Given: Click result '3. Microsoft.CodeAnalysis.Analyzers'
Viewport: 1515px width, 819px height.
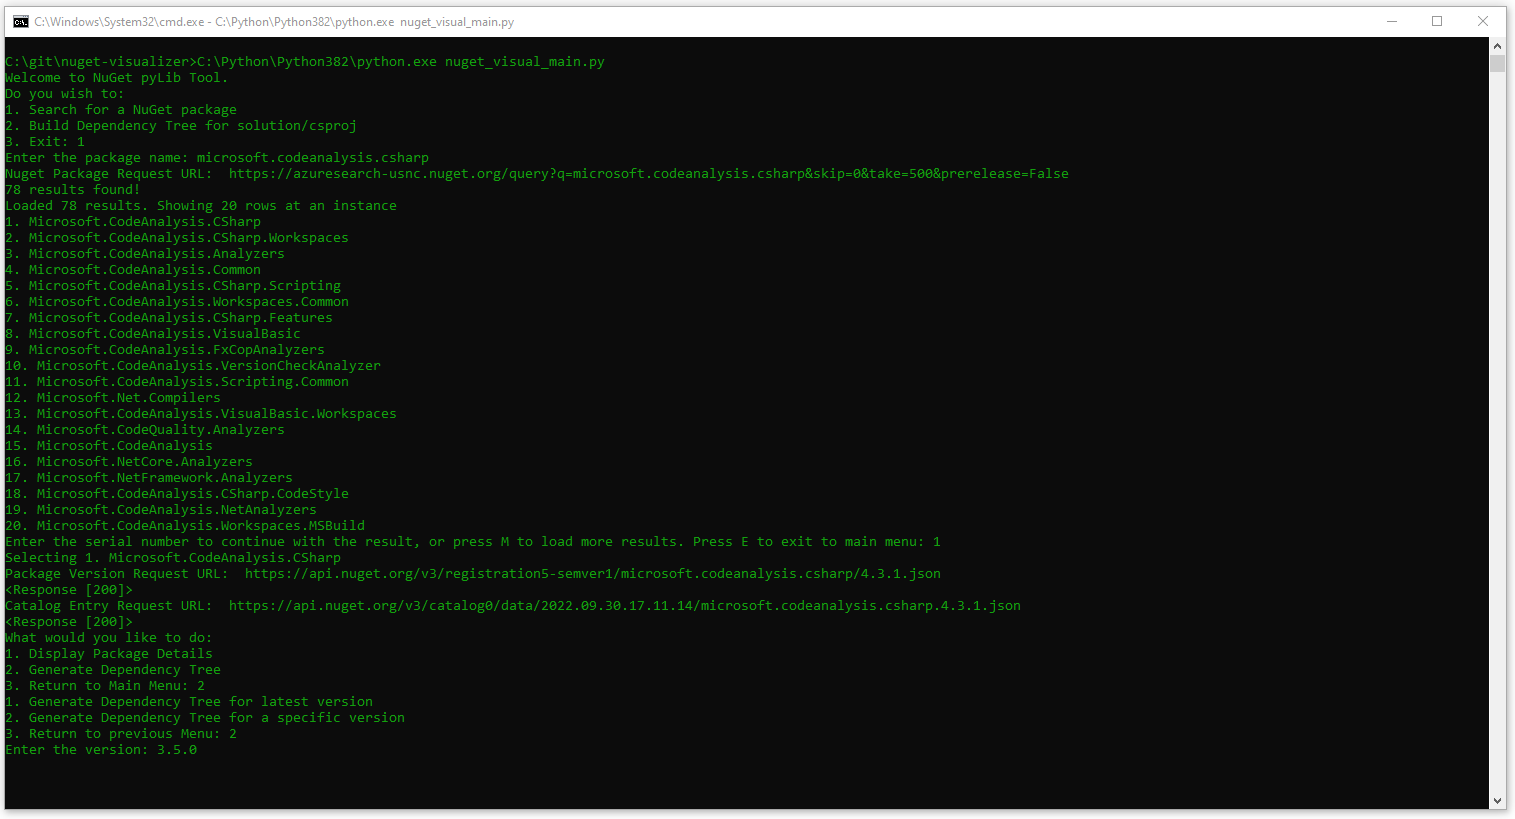Looking at the screenshot, I should [x=145, y=254].
